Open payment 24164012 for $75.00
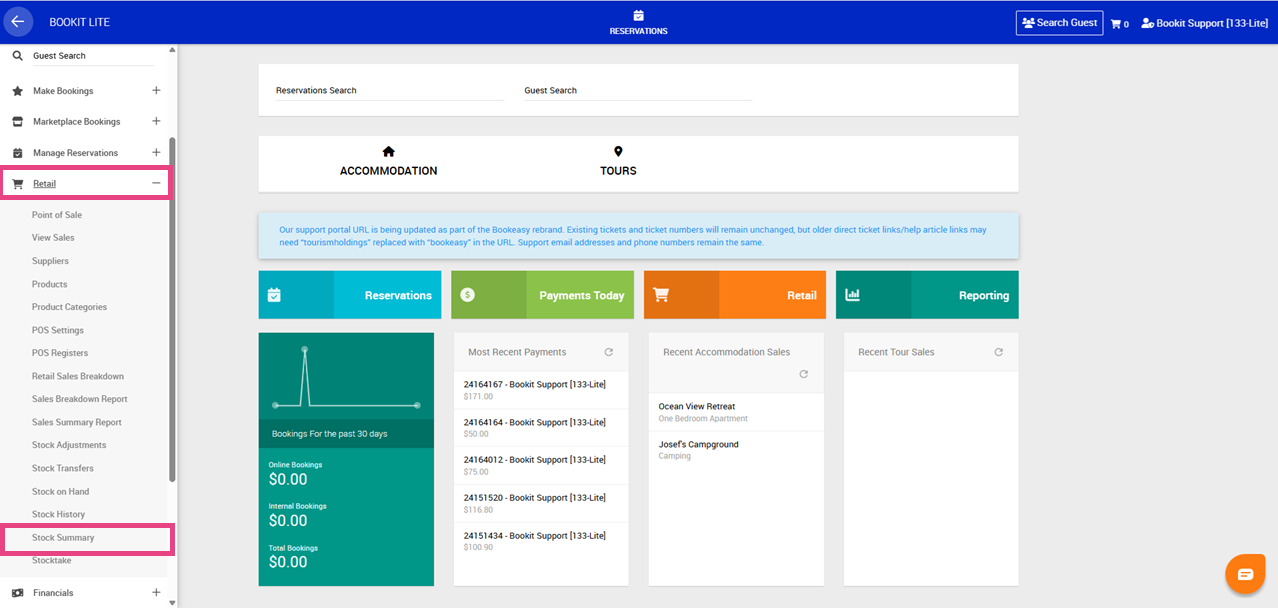1278x608 pixels. coord(541,466)
